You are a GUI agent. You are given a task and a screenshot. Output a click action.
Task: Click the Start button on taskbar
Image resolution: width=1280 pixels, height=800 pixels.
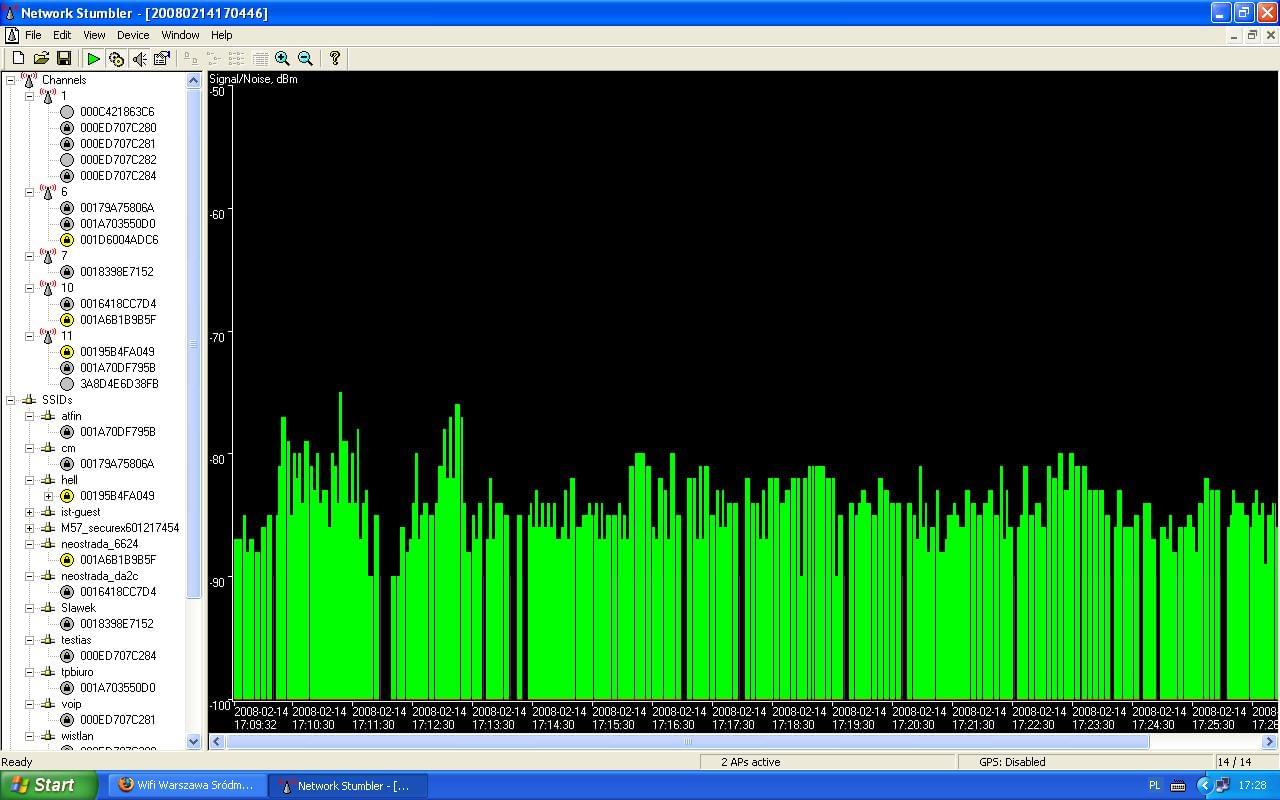point(49,785)
